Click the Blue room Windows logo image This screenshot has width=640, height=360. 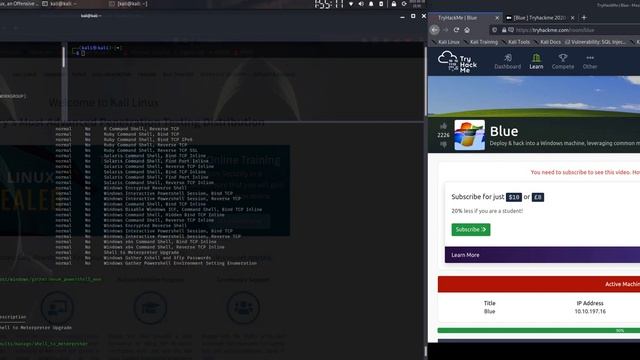(469, 135)
